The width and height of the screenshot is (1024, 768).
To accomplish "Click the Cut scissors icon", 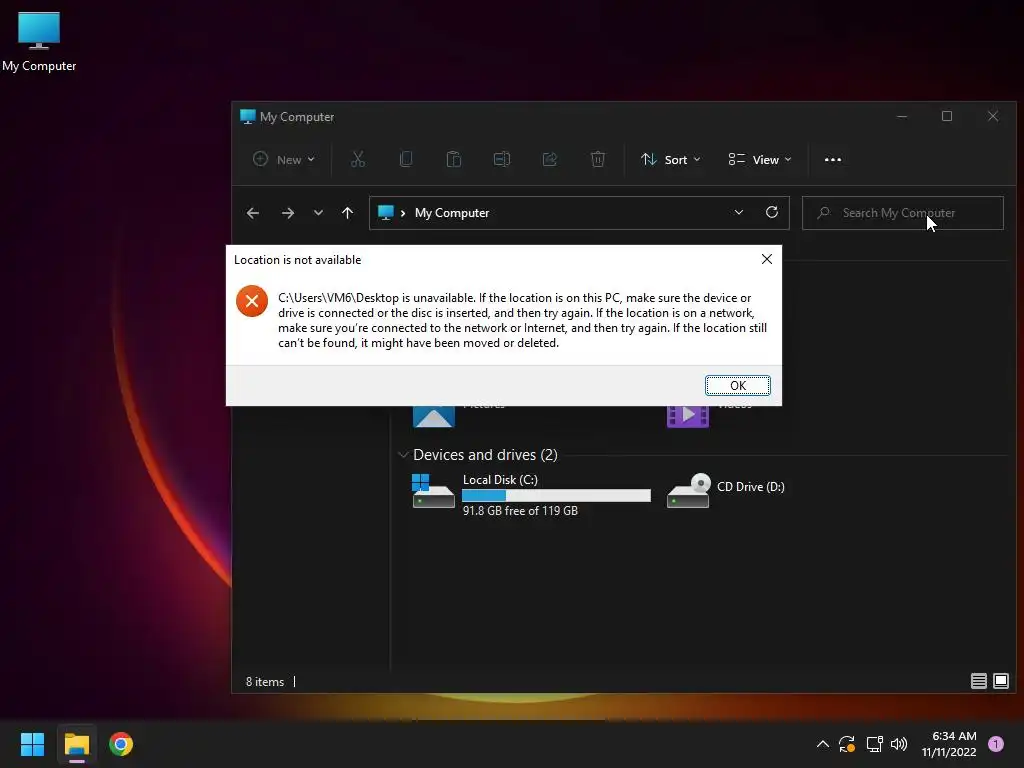I will click(x=358, y=159).
